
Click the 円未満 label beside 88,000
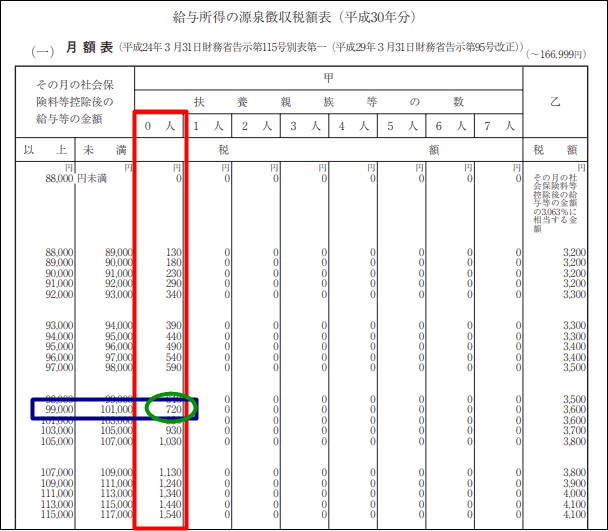click(92, 179)
